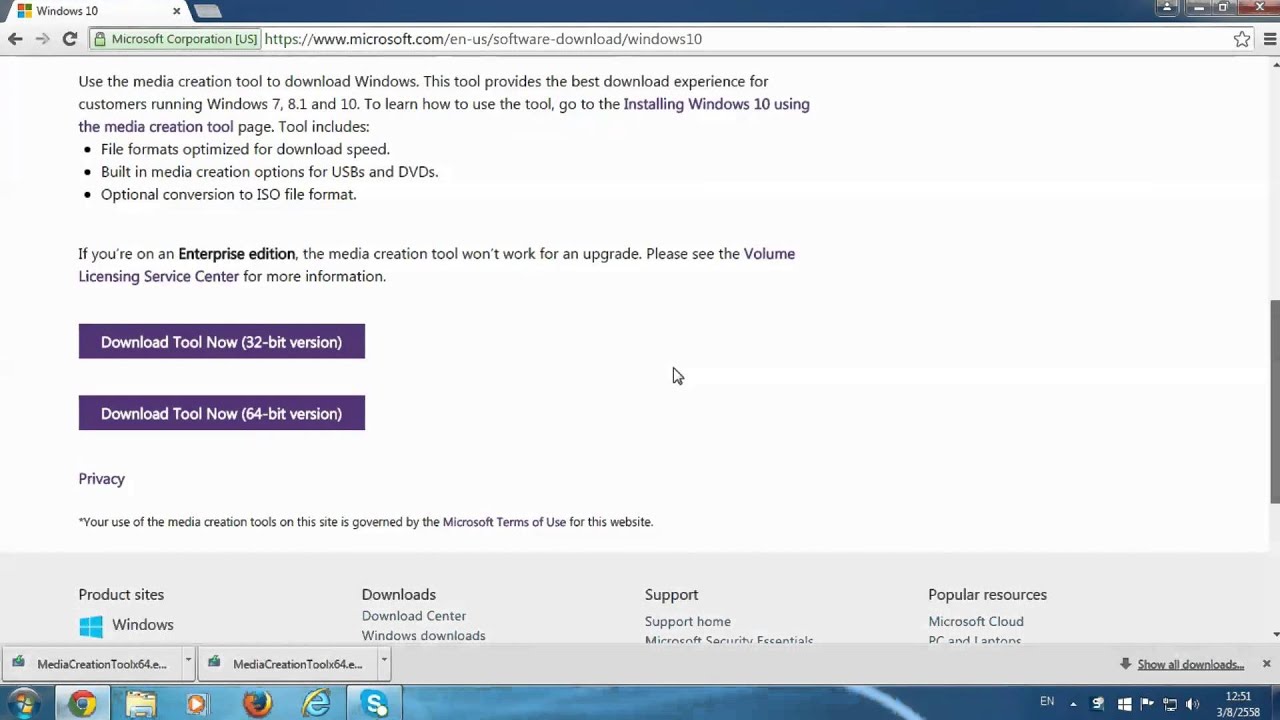Open the Chrome menu icon at the address bar's right
Screen dimensions: 1280x720
[x=1269, y=39]
